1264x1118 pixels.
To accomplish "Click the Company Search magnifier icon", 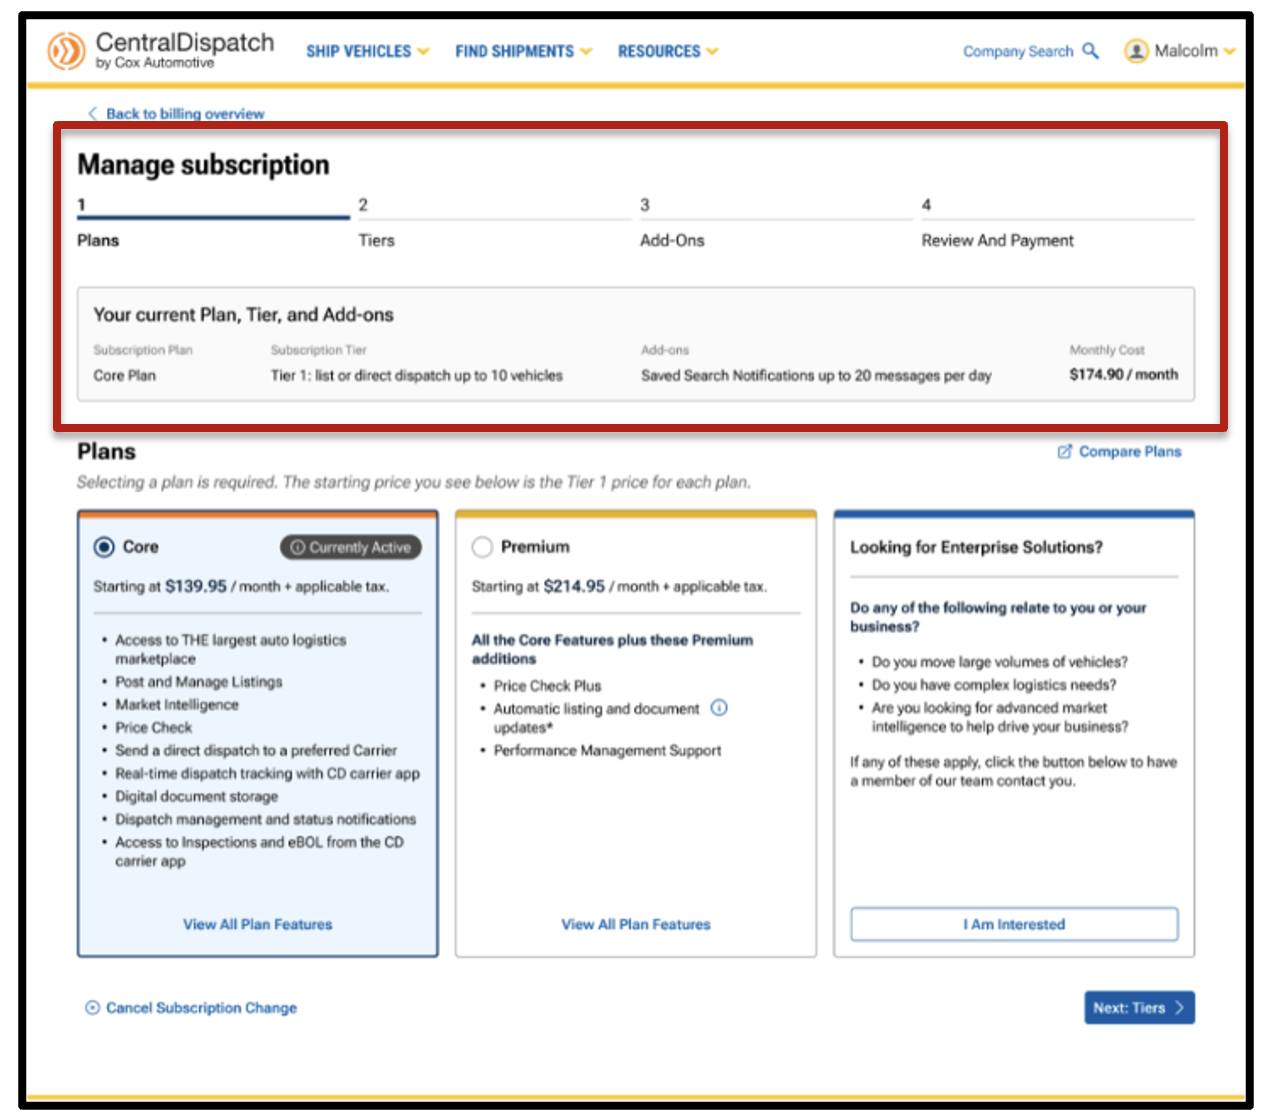I will tap(1091, 51).
